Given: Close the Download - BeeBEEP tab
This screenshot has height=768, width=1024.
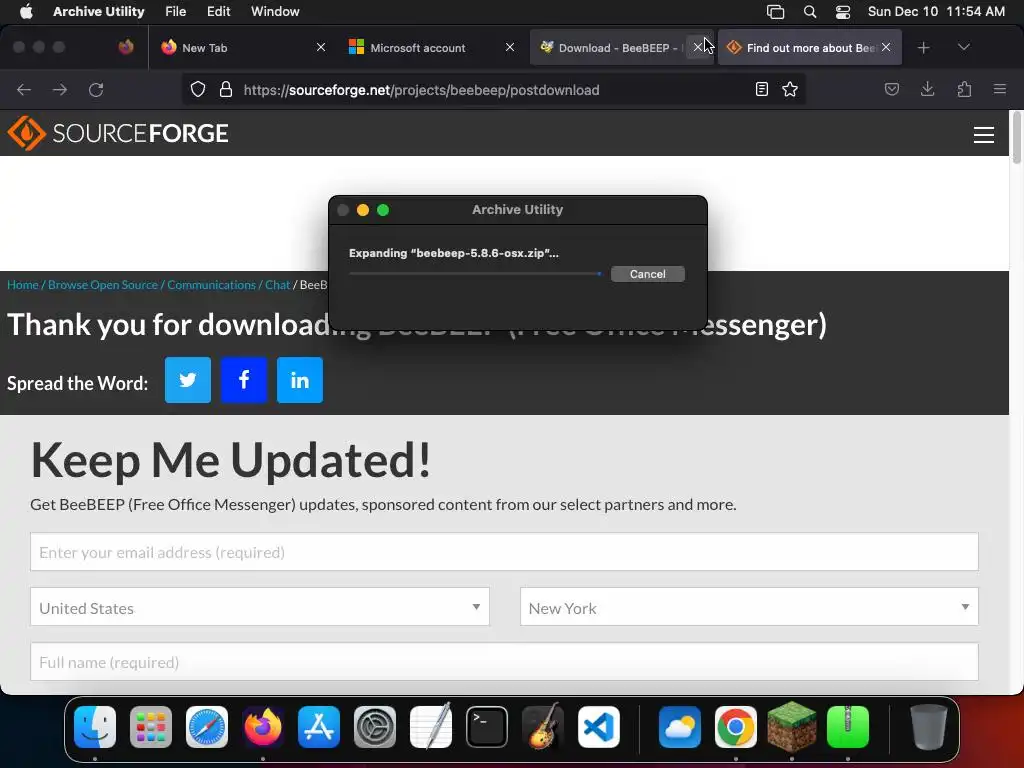Looking at the screenshot, I should pyautogui.click(x=698, y=47).
